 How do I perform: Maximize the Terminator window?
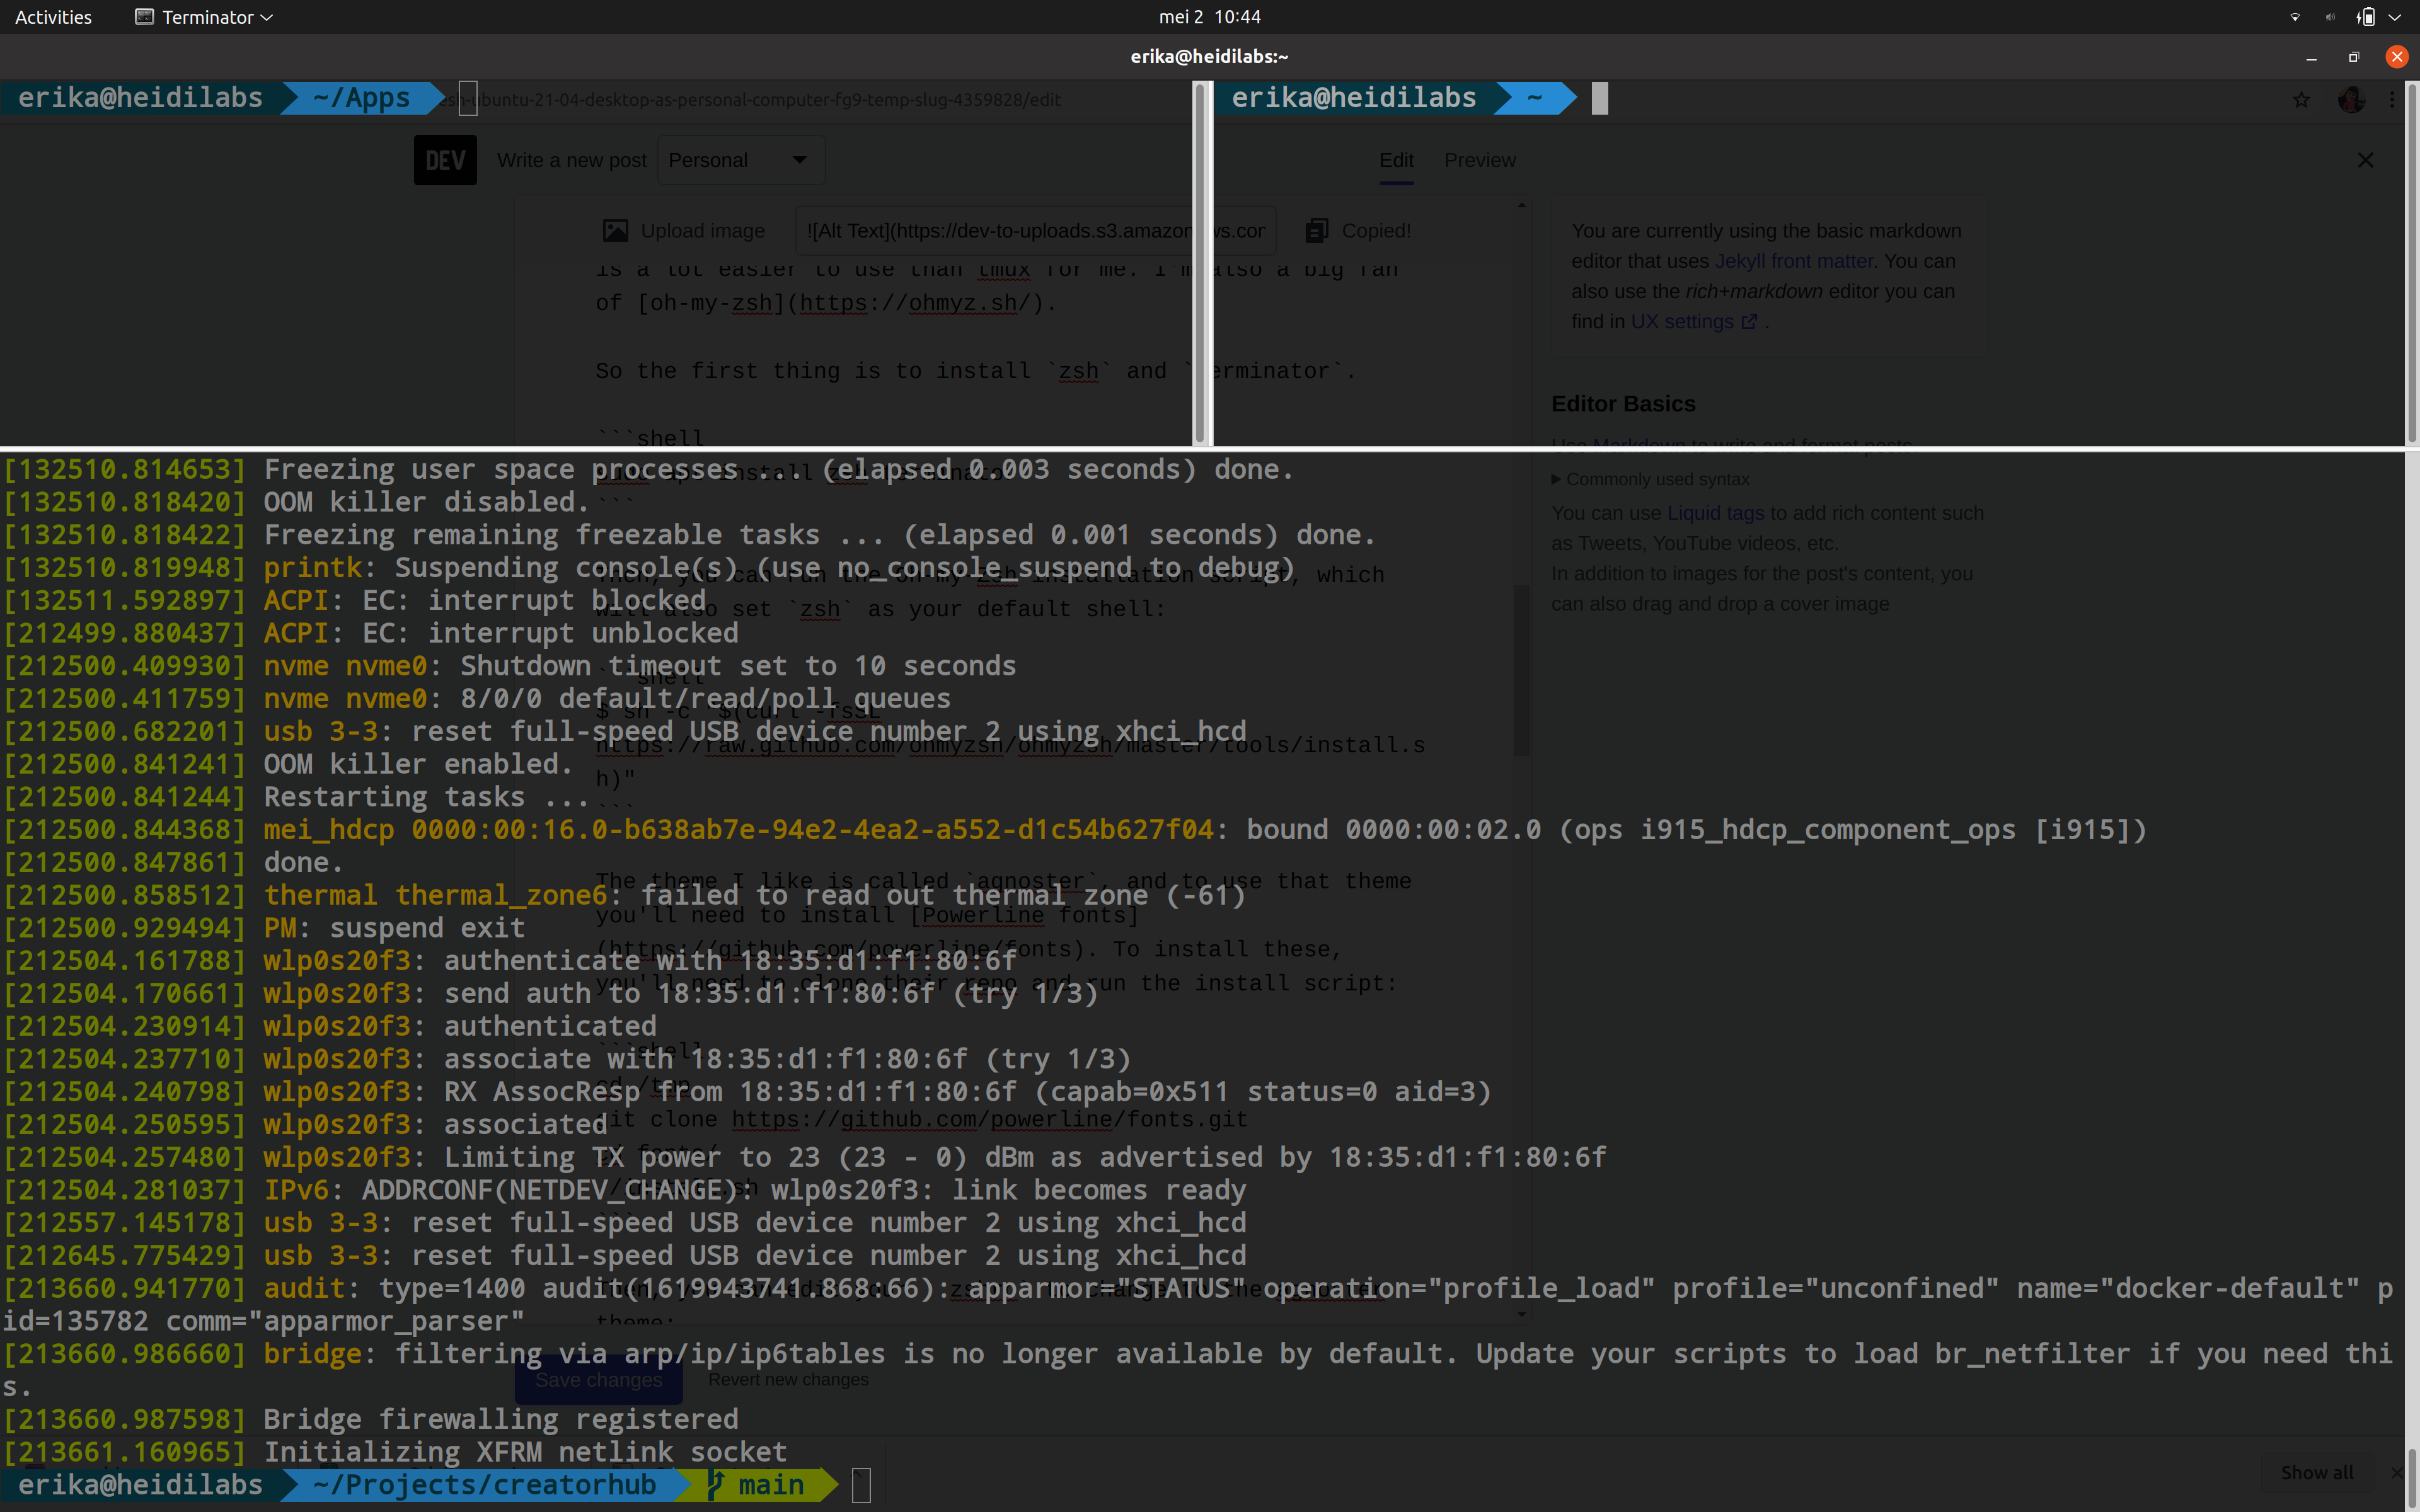[x=2353, y=57]
